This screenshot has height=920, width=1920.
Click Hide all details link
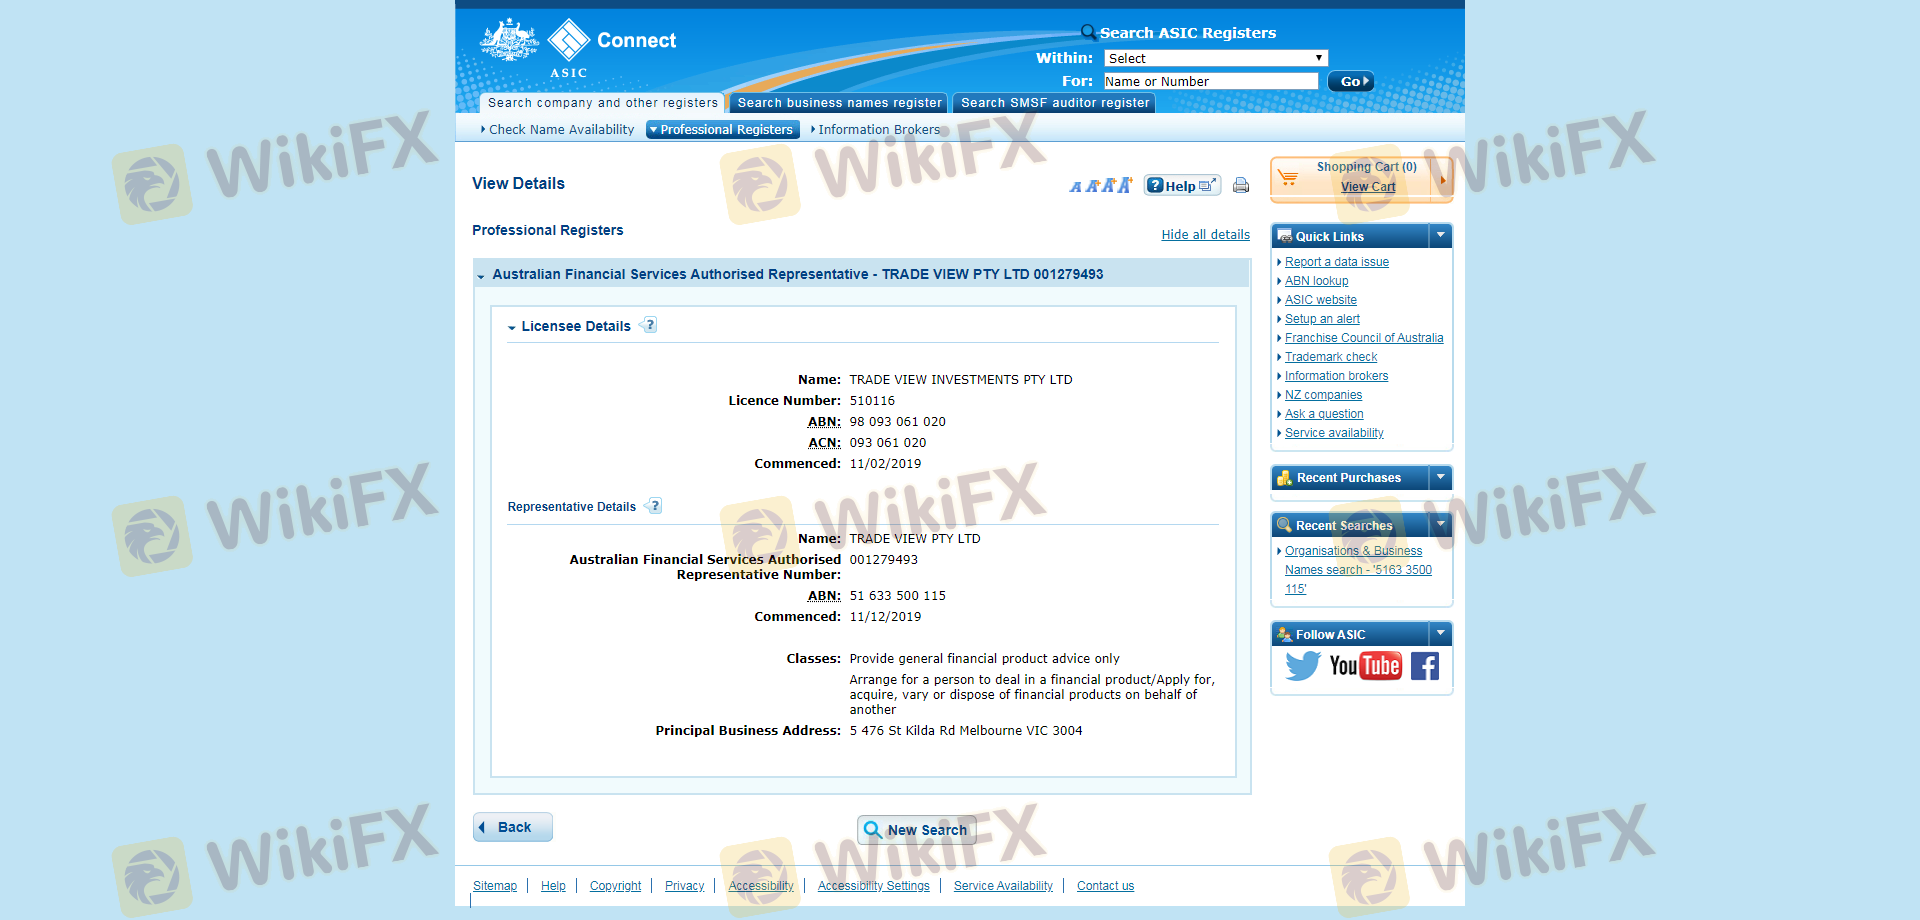[1205, 235]
